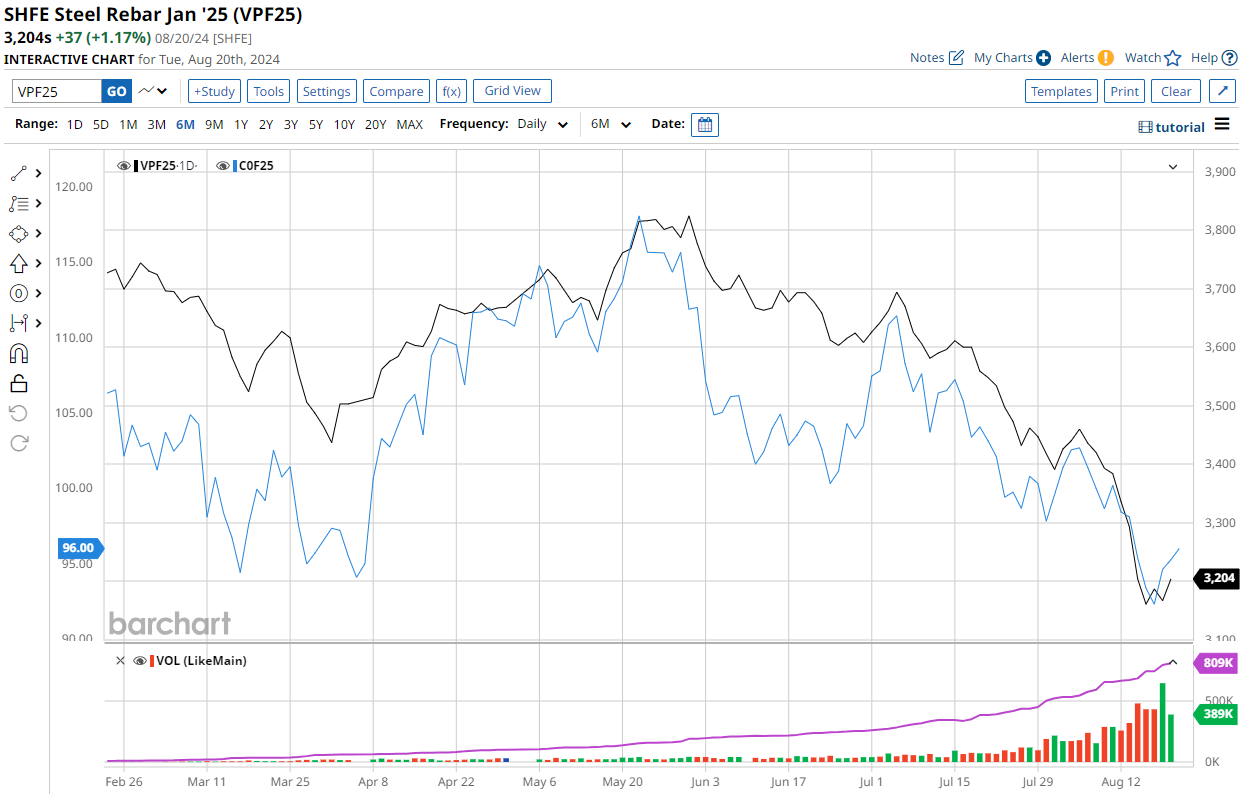Click the undo arrow icon

click(x=18, y=413)
